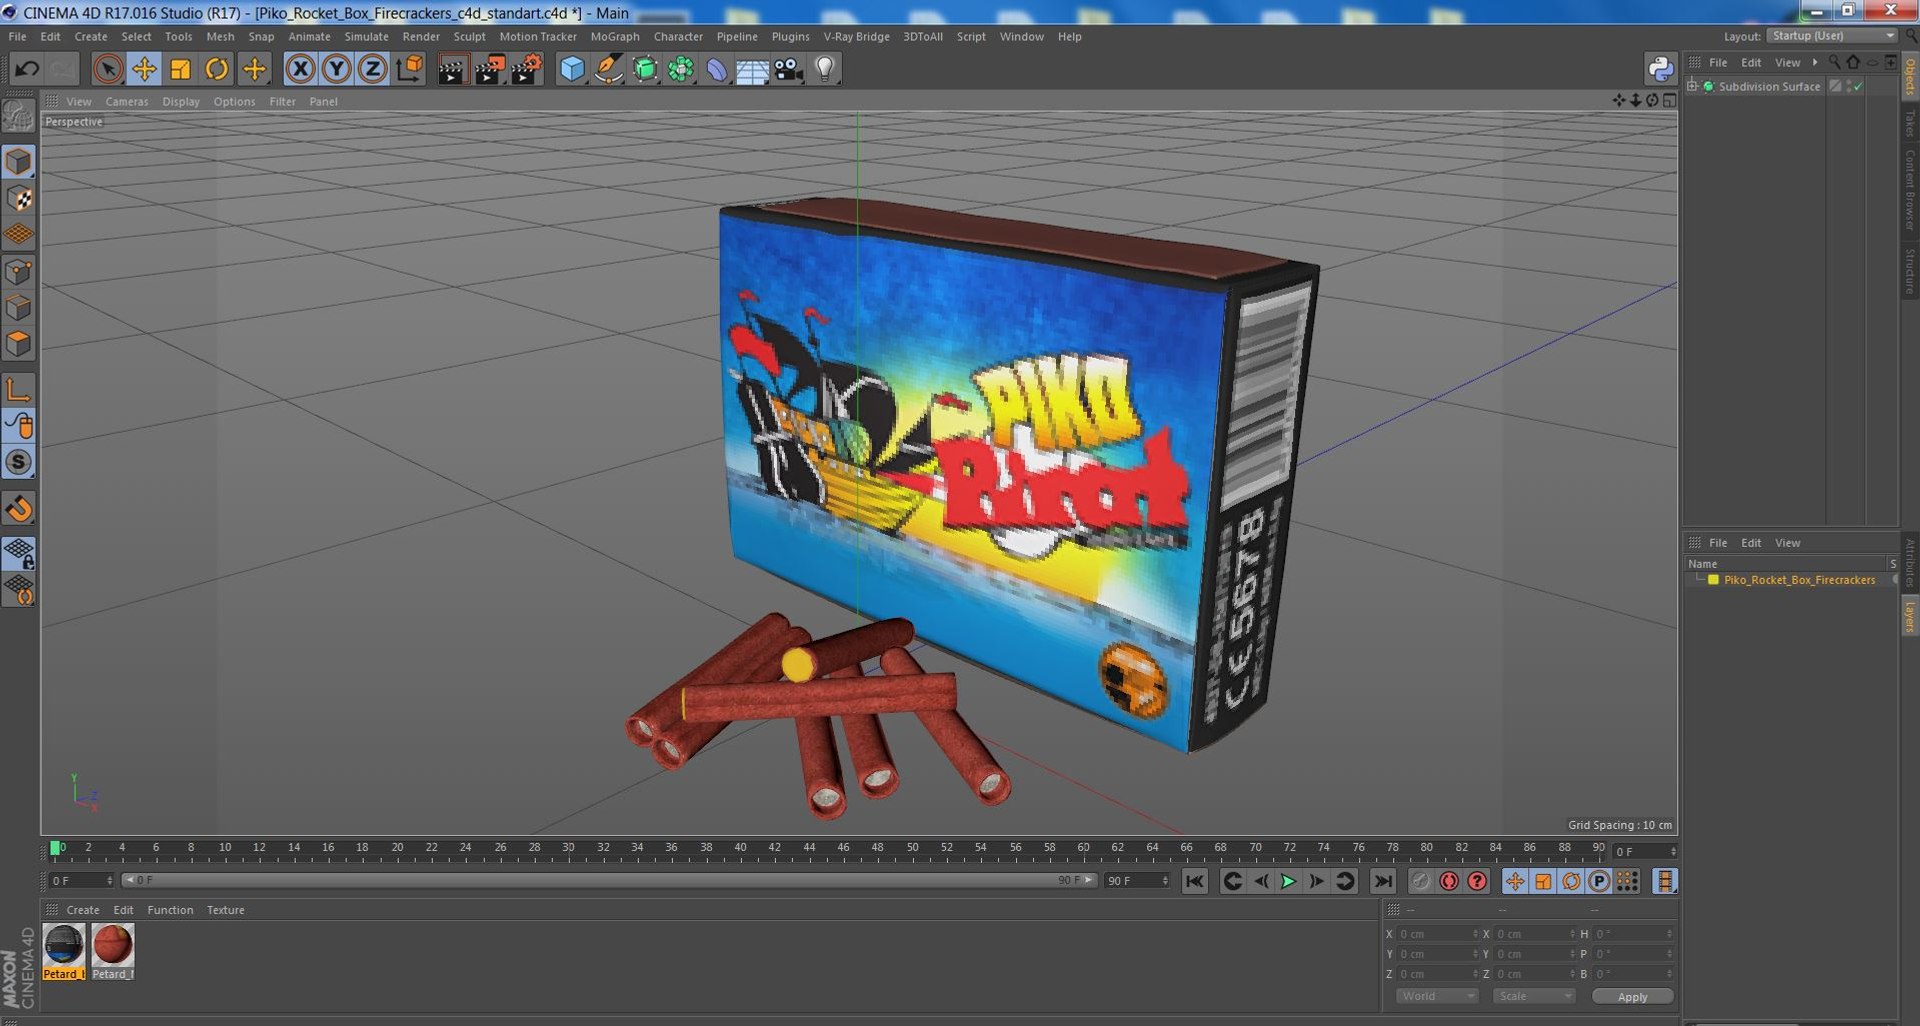
Task: Click the Apply button
Action: 1632,997
